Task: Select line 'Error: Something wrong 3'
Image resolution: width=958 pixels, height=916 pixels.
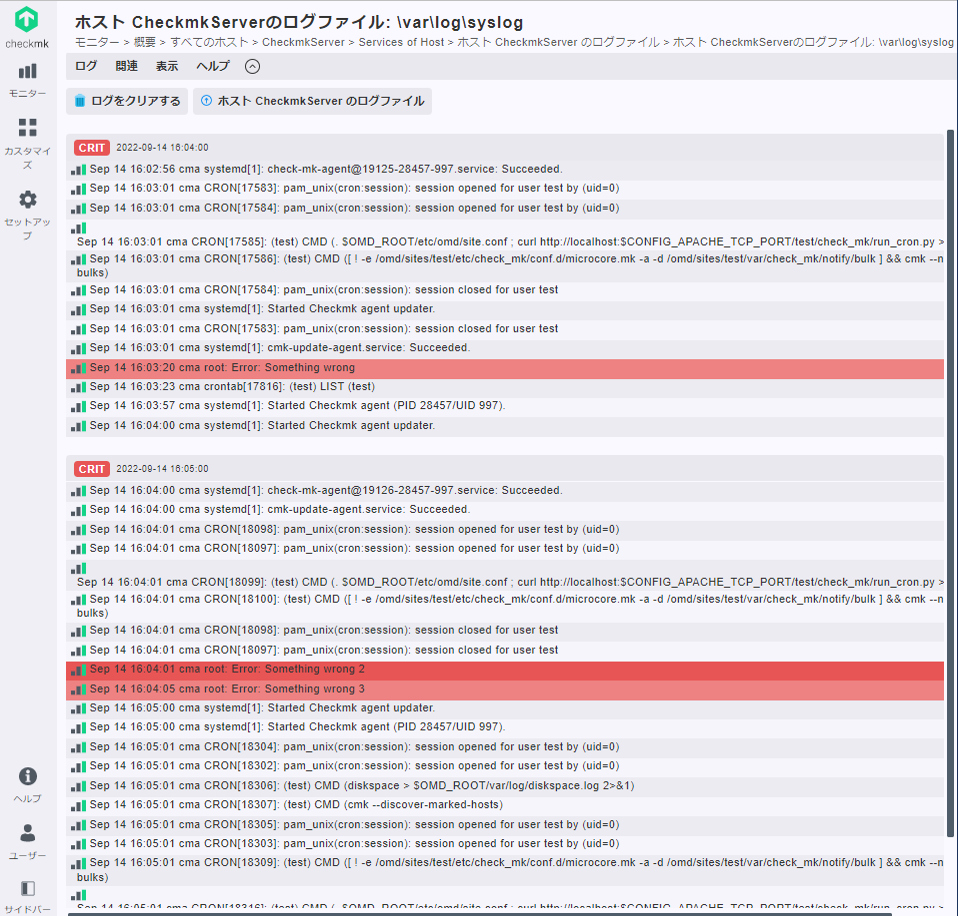Action: 505,689
